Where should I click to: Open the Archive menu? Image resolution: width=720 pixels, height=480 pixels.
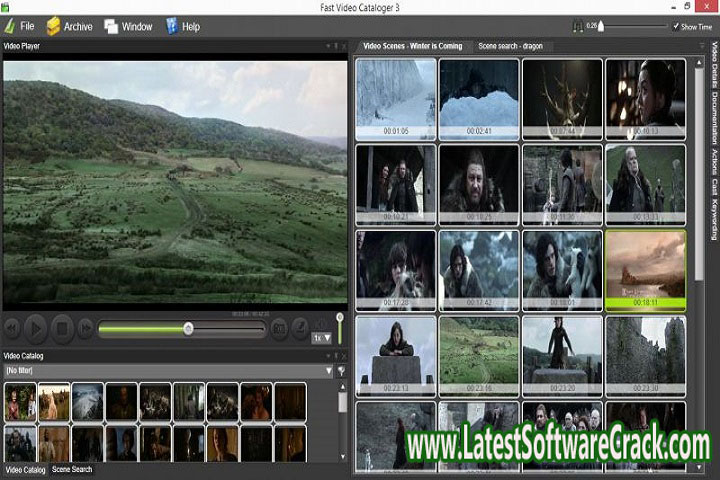coord(68,26)
